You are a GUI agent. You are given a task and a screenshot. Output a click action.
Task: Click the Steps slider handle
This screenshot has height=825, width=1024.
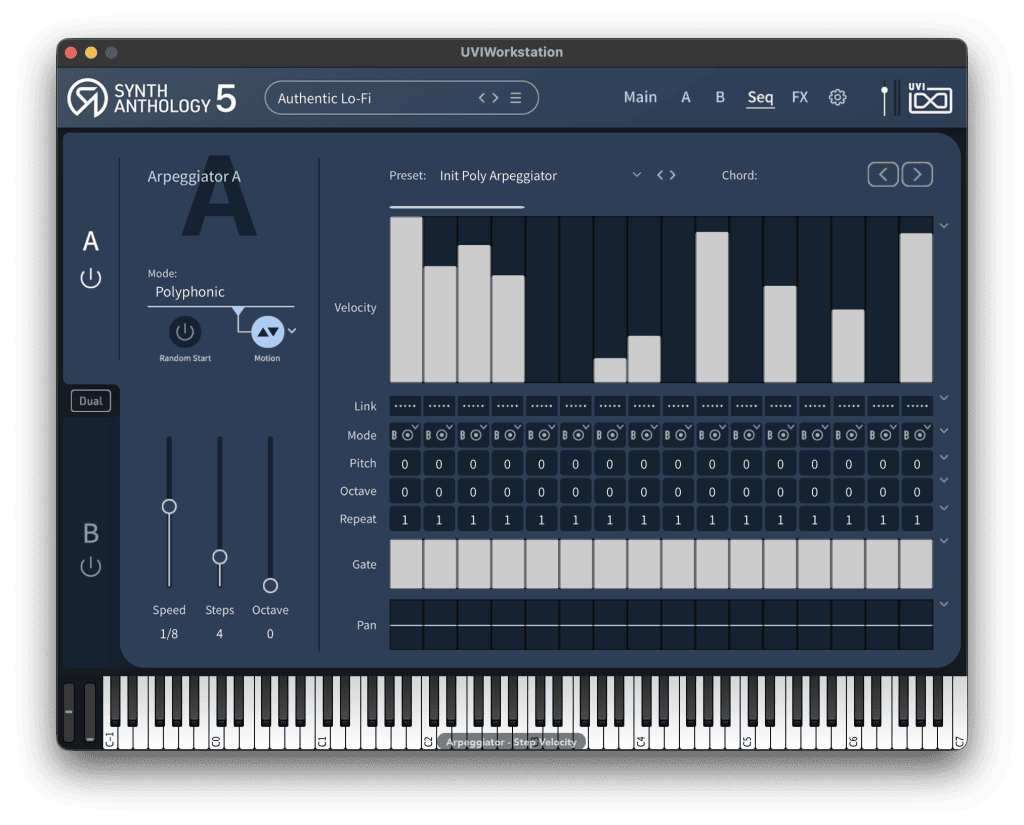coord(220,557)
